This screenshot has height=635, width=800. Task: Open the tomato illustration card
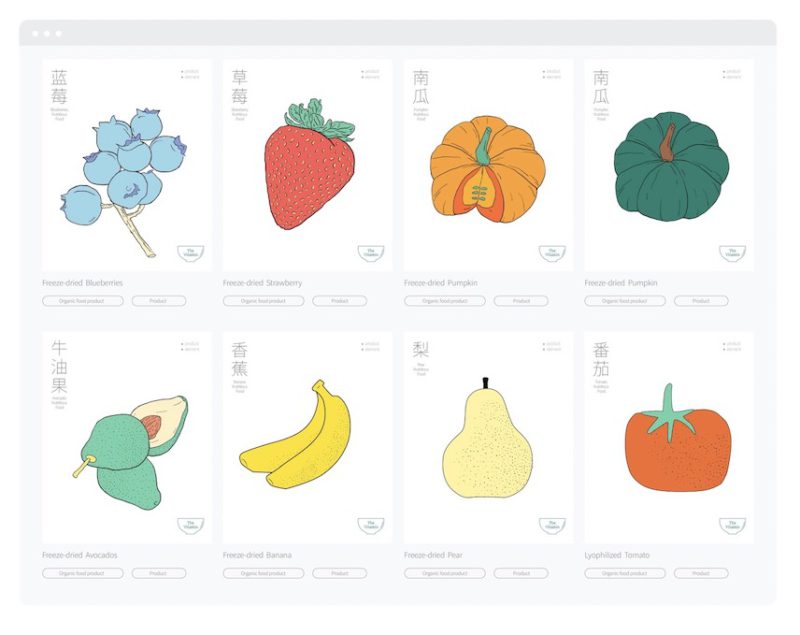668,438
